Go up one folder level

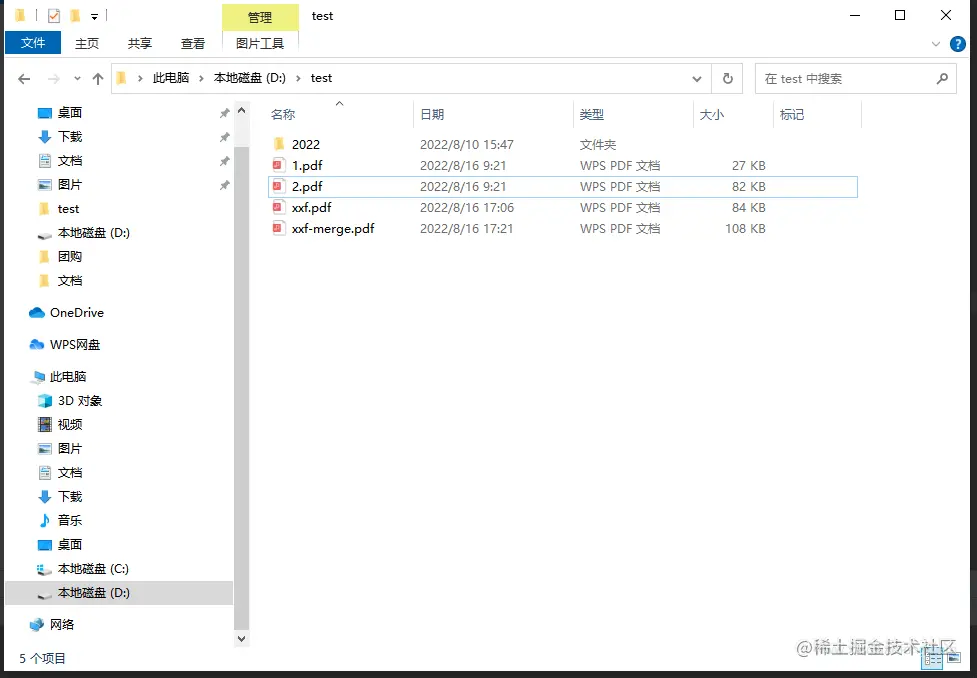tap(98, 79)
